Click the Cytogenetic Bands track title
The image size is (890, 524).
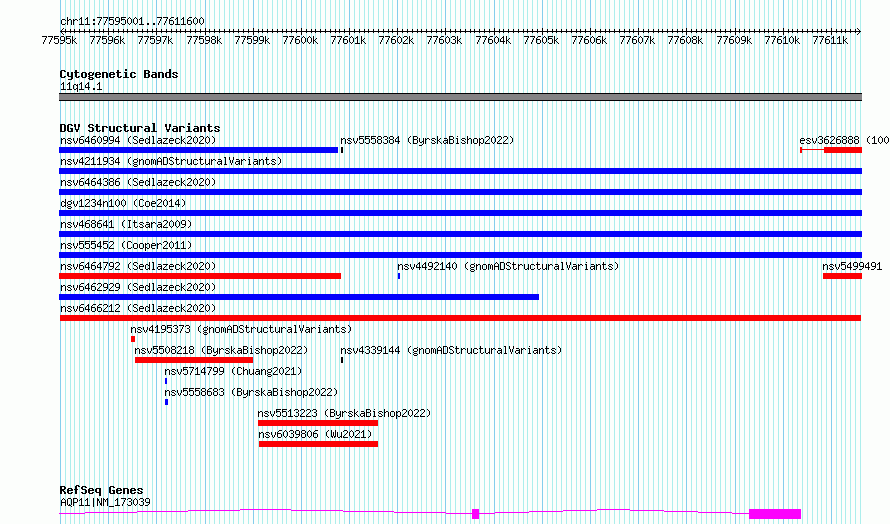(x=119, y=74)
